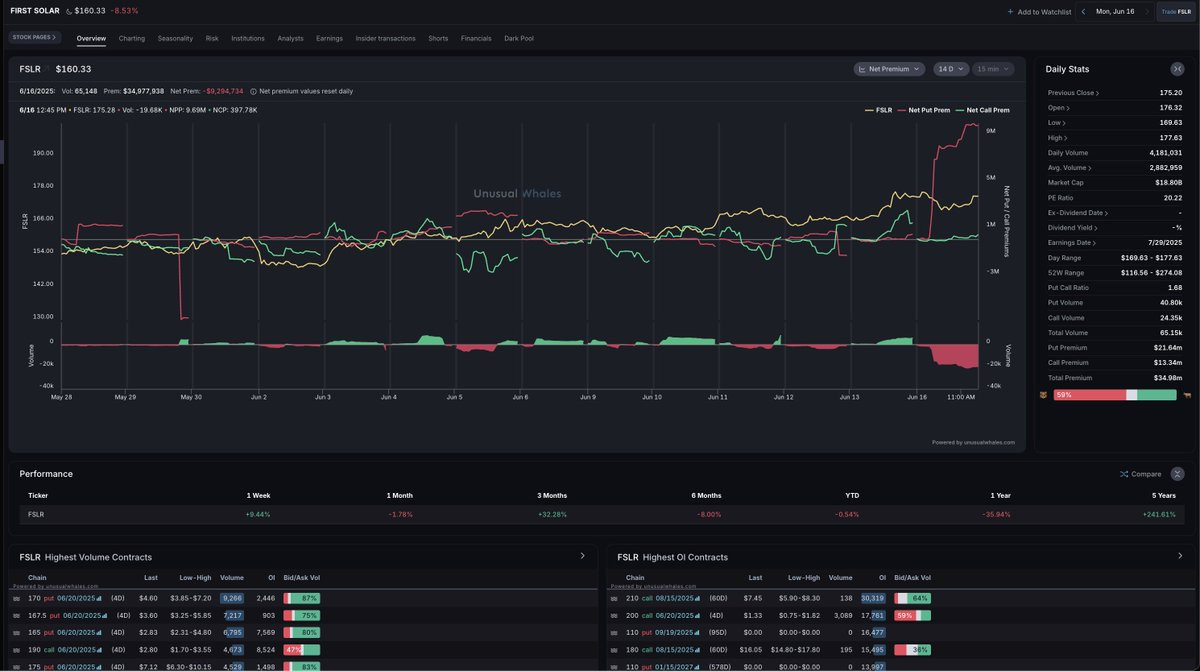The image size is (1200, 671).
Task: Toggle FSLR line in chart legend
Action: coord(878,110)
